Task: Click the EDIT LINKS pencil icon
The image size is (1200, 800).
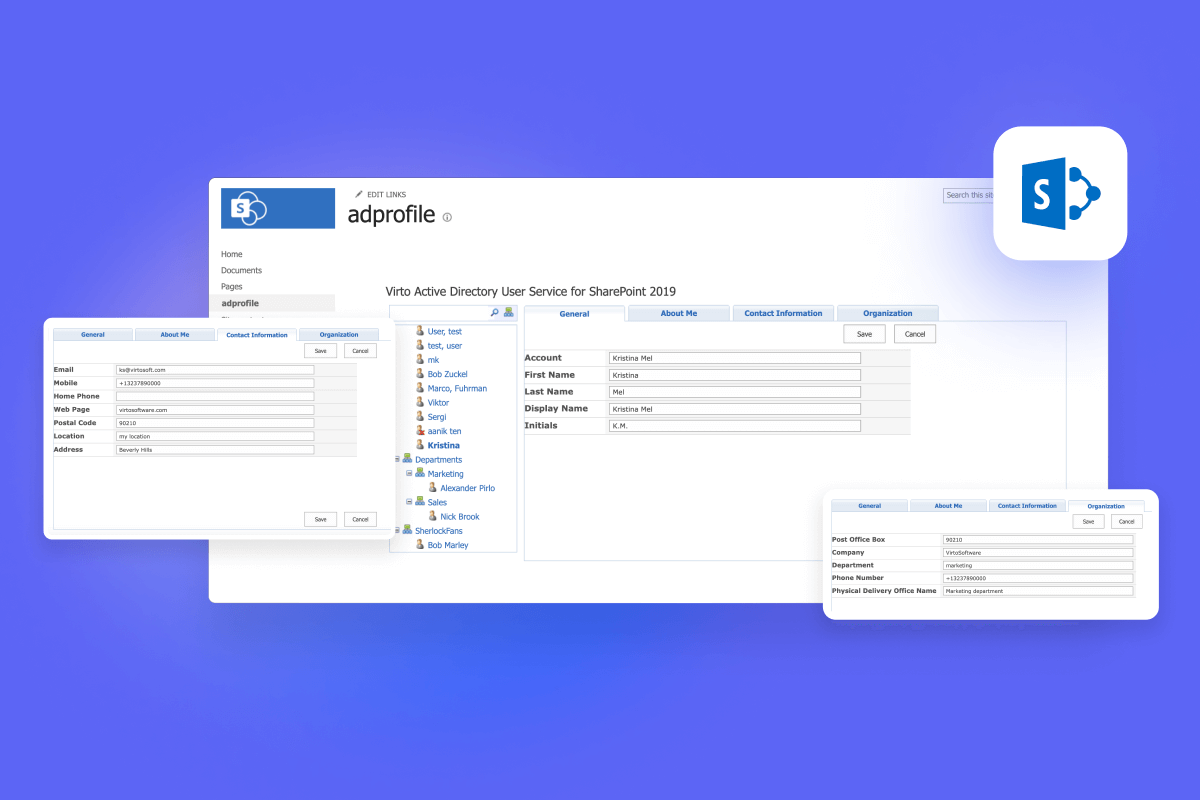Action: point(359,194)
